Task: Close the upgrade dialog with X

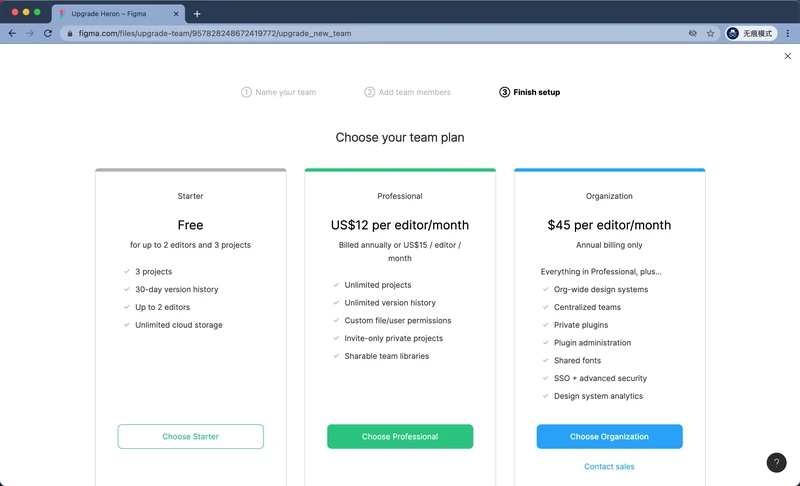Action: (x=787, y=56)
